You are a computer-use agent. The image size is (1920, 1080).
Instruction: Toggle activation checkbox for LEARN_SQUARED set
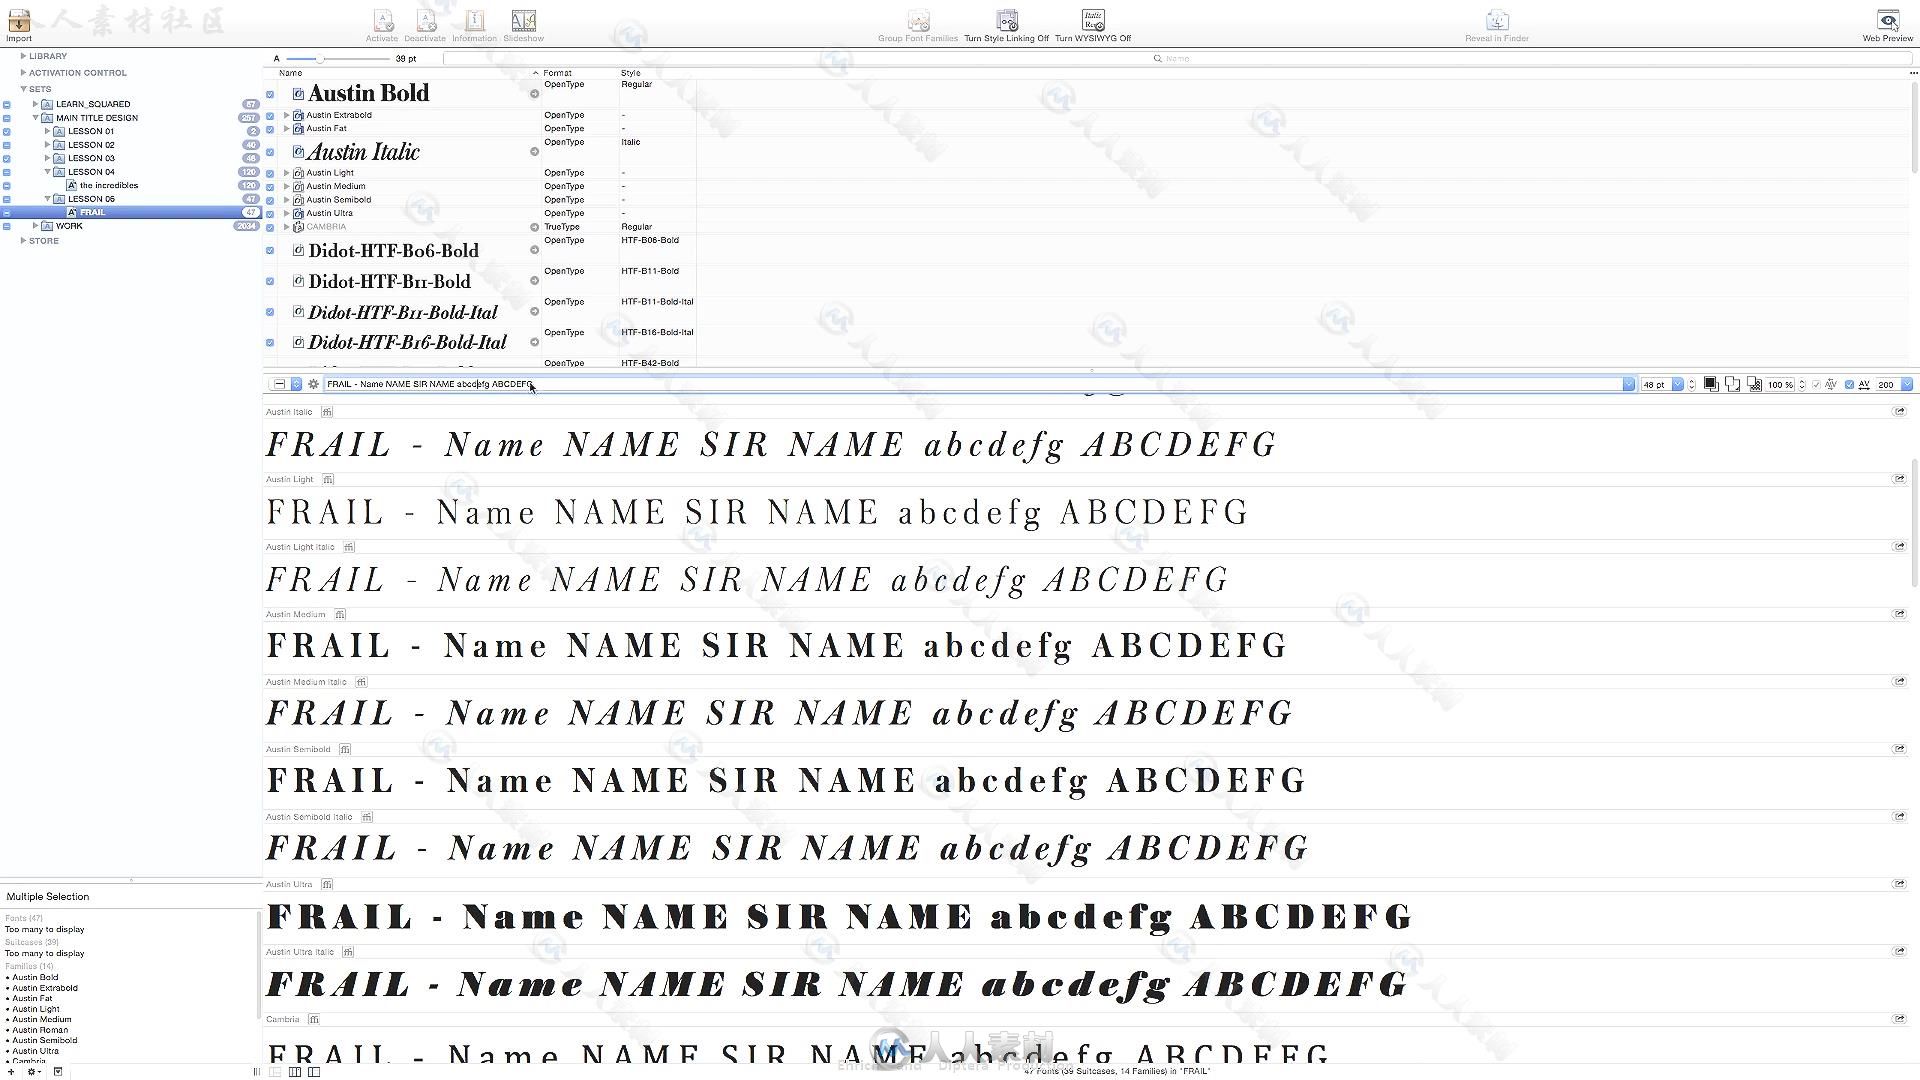[7, 104]
